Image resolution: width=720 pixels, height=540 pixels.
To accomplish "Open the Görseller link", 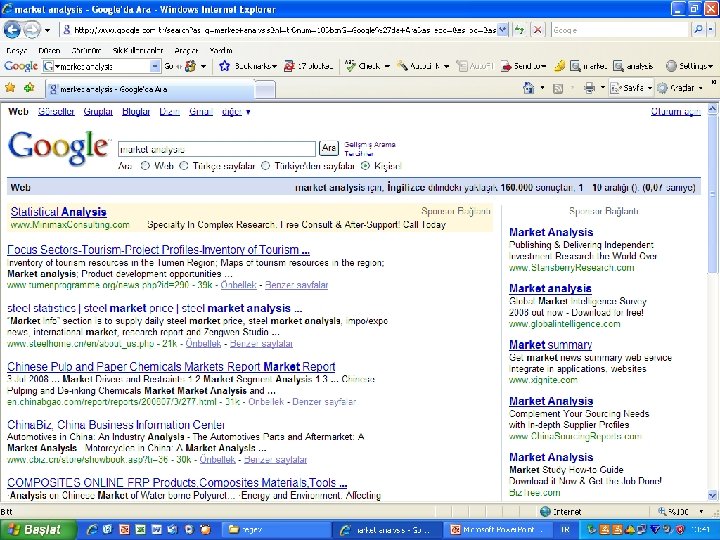I will coord(56,112).
